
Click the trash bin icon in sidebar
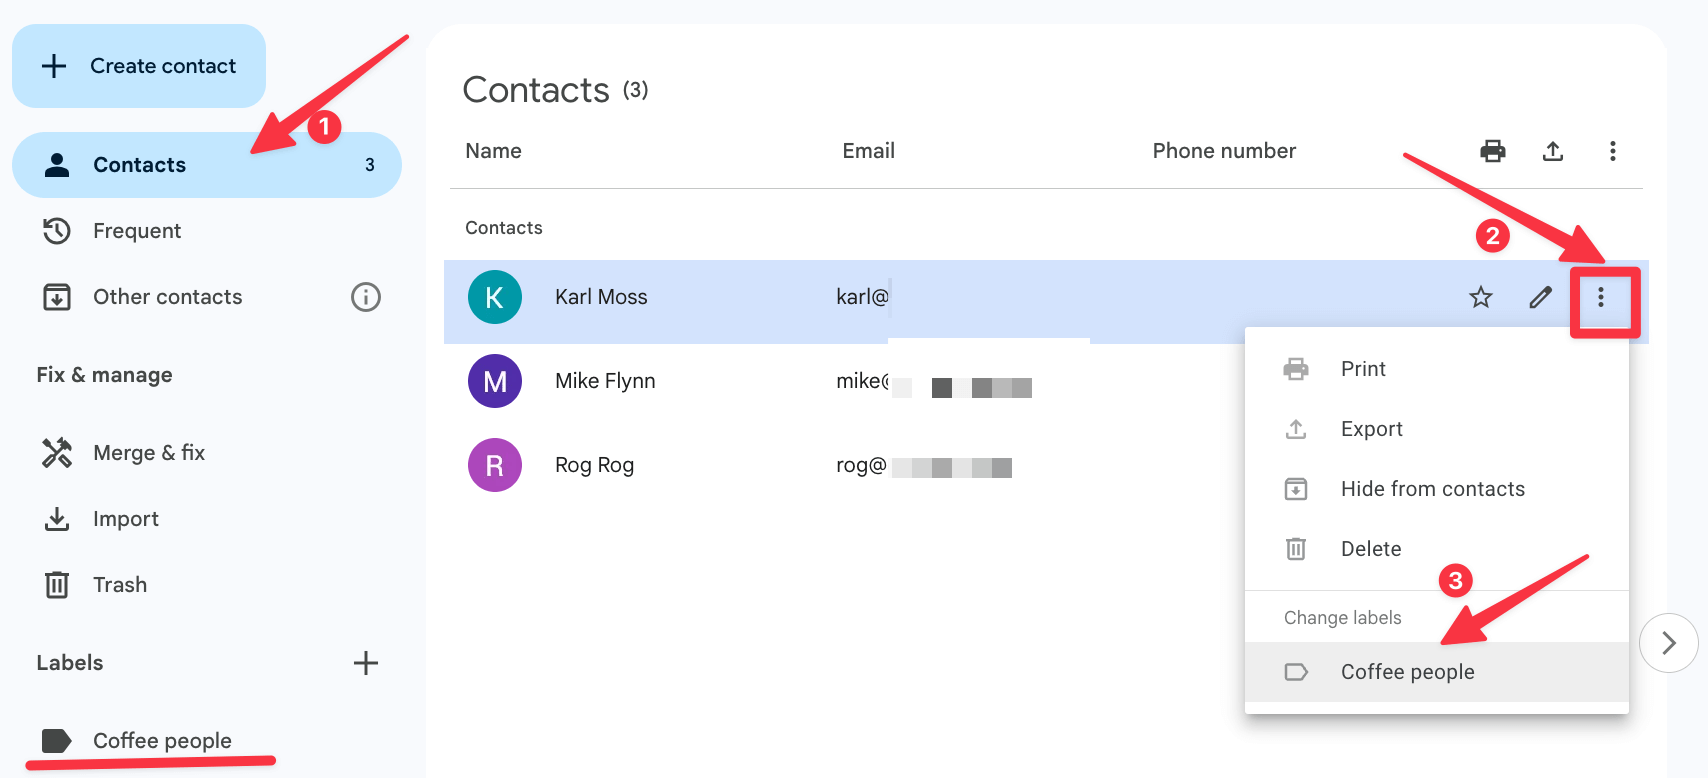[57, 585]
